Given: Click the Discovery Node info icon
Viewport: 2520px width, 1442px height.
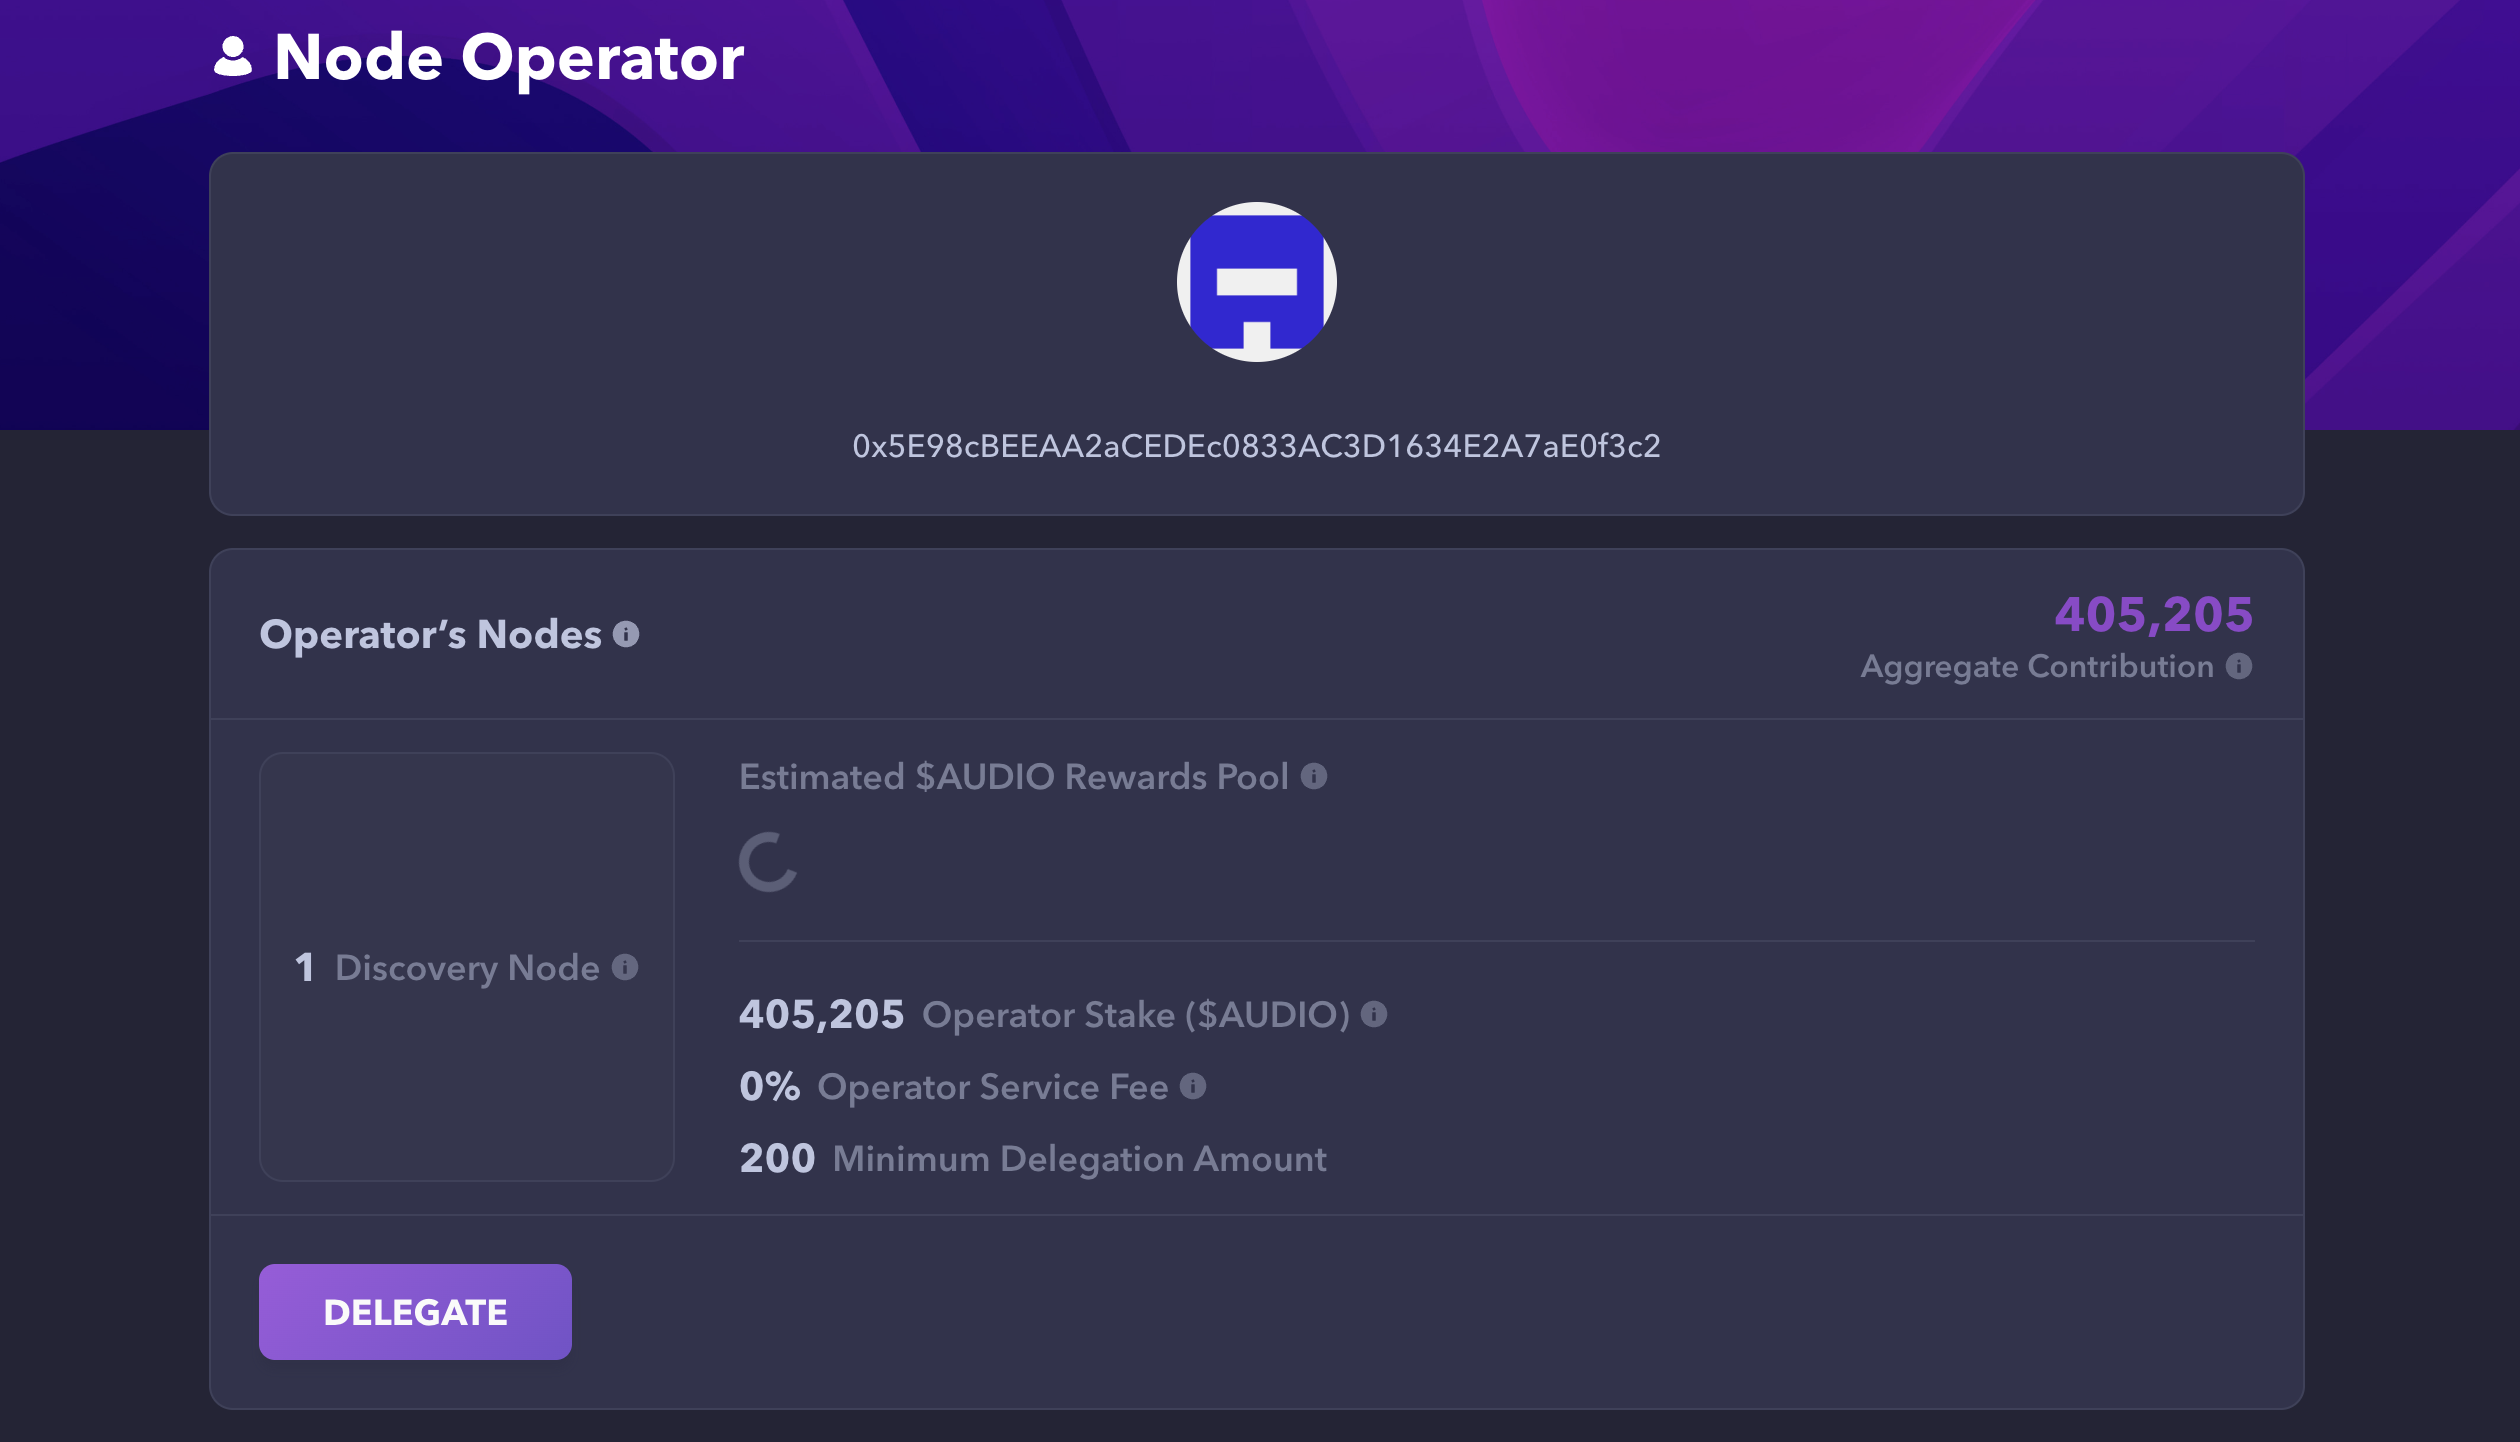Looking at the screenshot, I should click(625, 967).
